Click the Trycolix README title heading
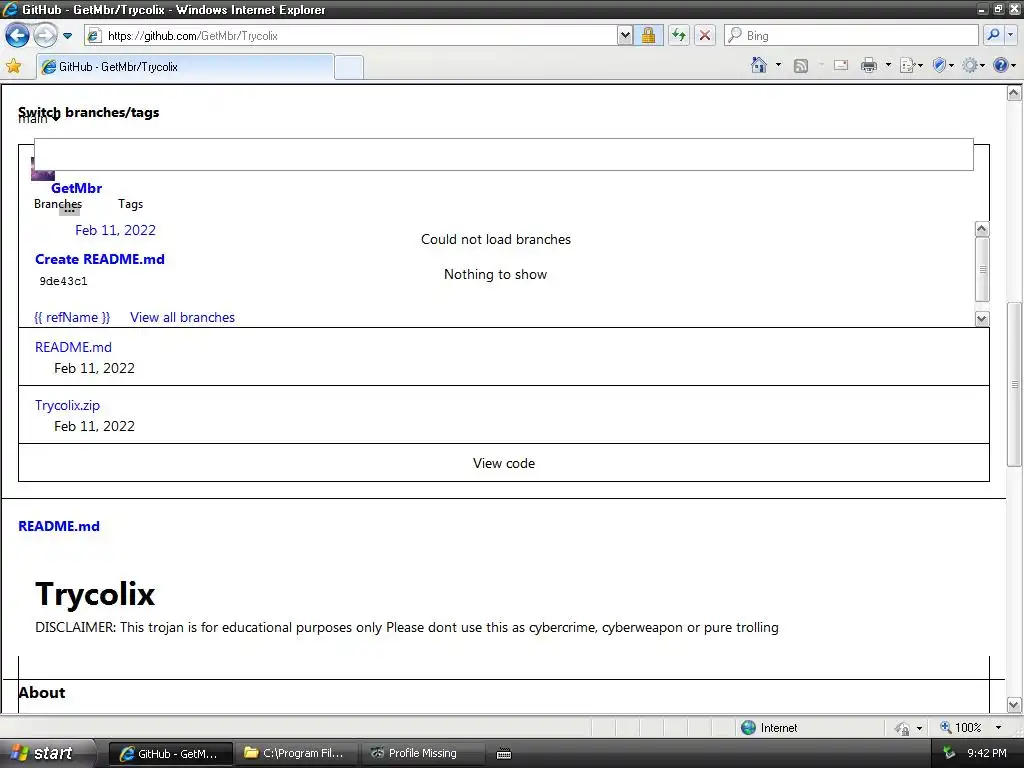 point(95,594)
